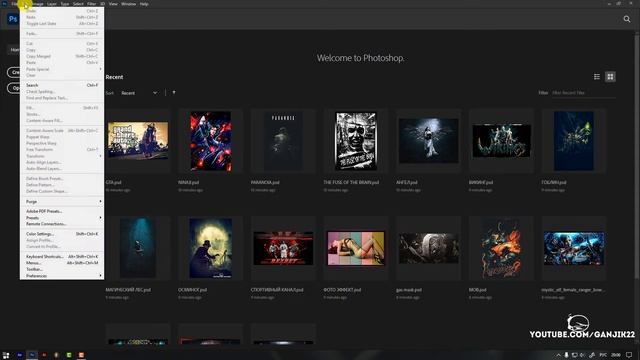Screen dimensions: 640x360
Task: Click the Ps home logo
Action: [x=13, y=19]
